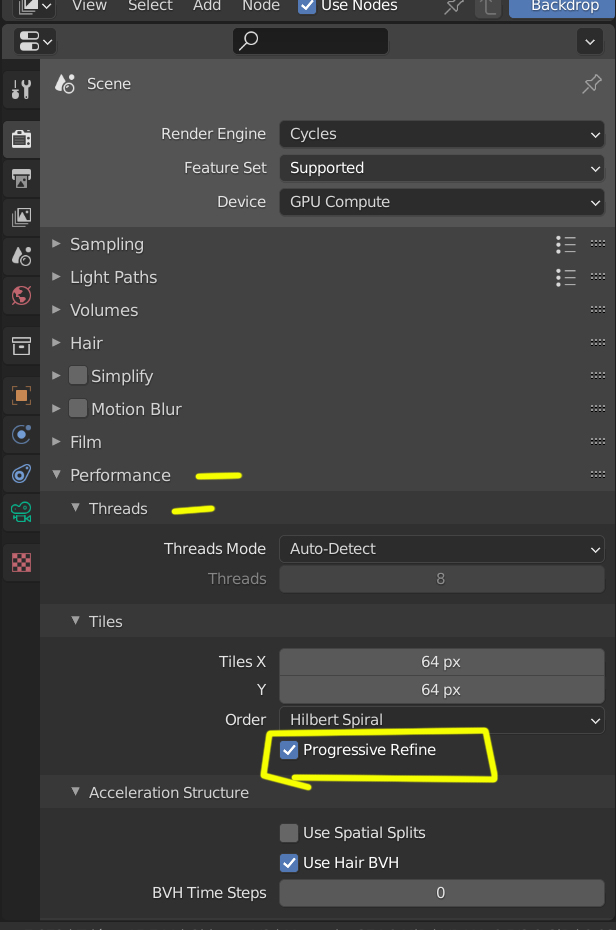Expand the Sampling panel

click(x=106, y=244)
